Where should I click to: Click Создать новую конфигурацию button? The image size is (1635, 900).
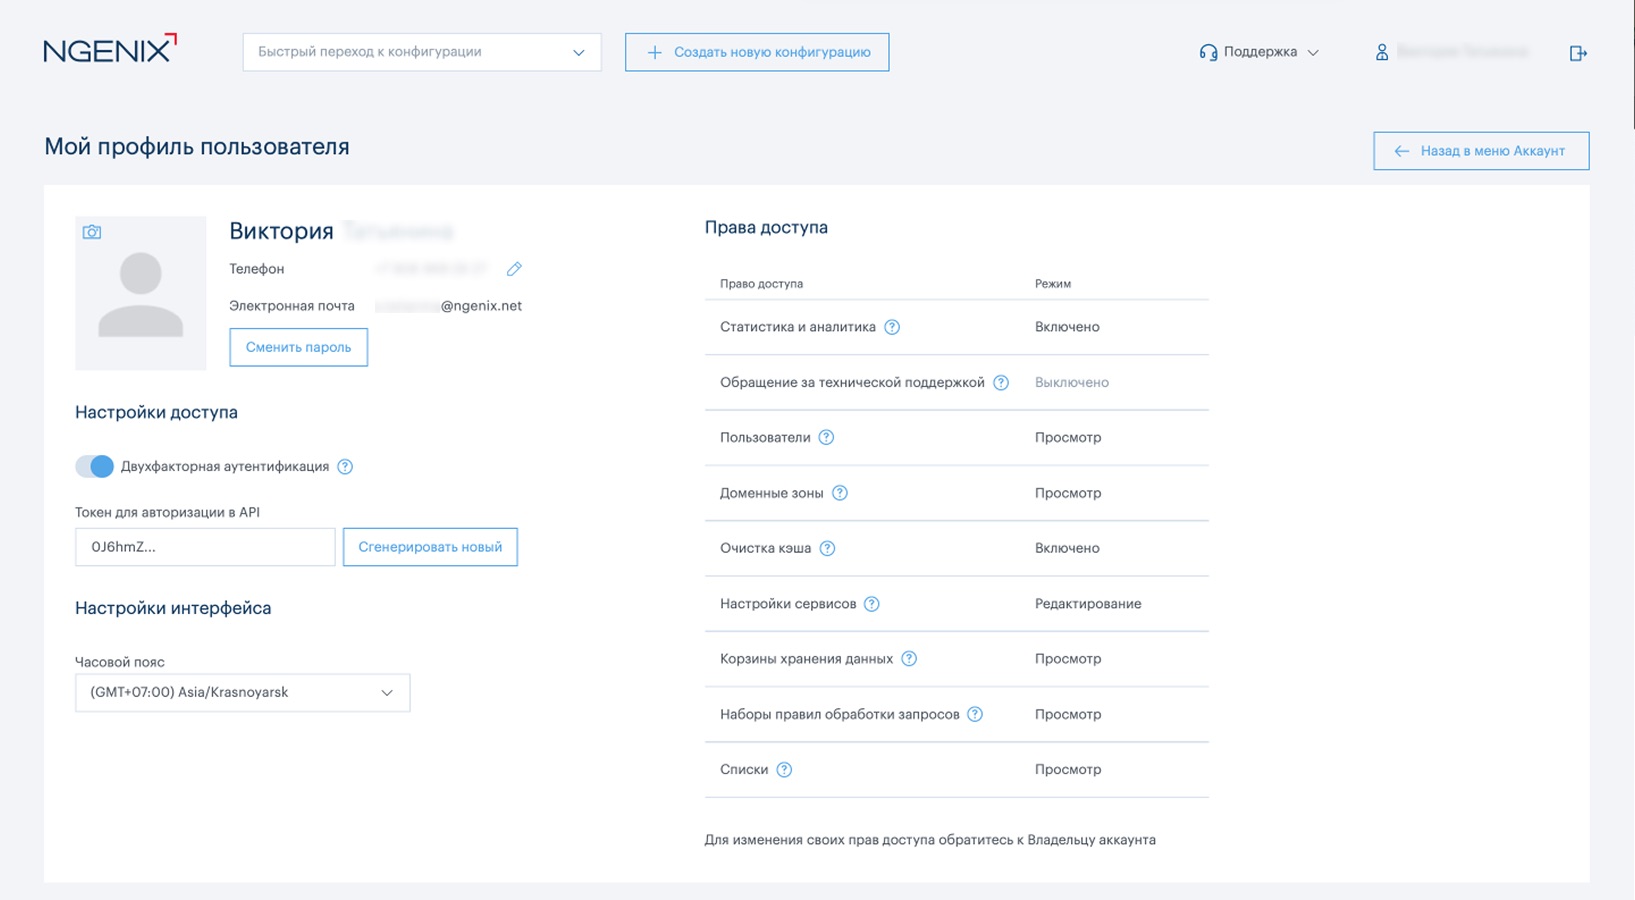coord(757,52)
